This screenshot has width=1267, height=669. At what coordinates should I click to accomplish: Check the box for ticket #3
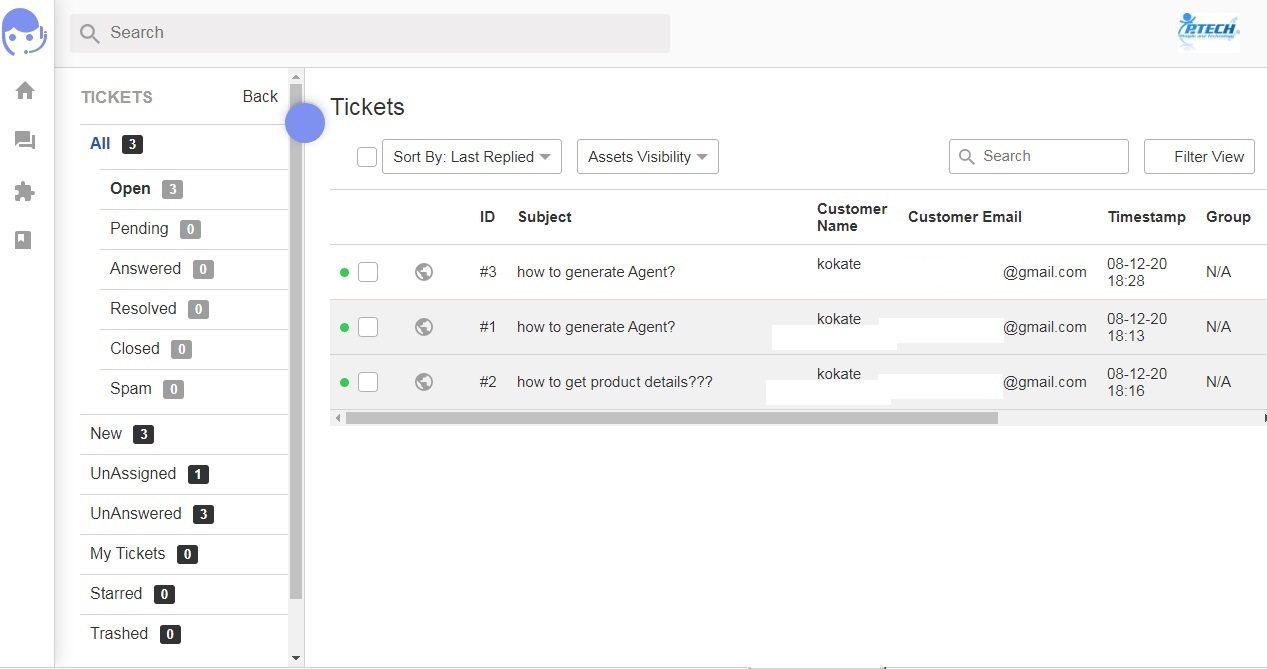[x=368, y=272]
